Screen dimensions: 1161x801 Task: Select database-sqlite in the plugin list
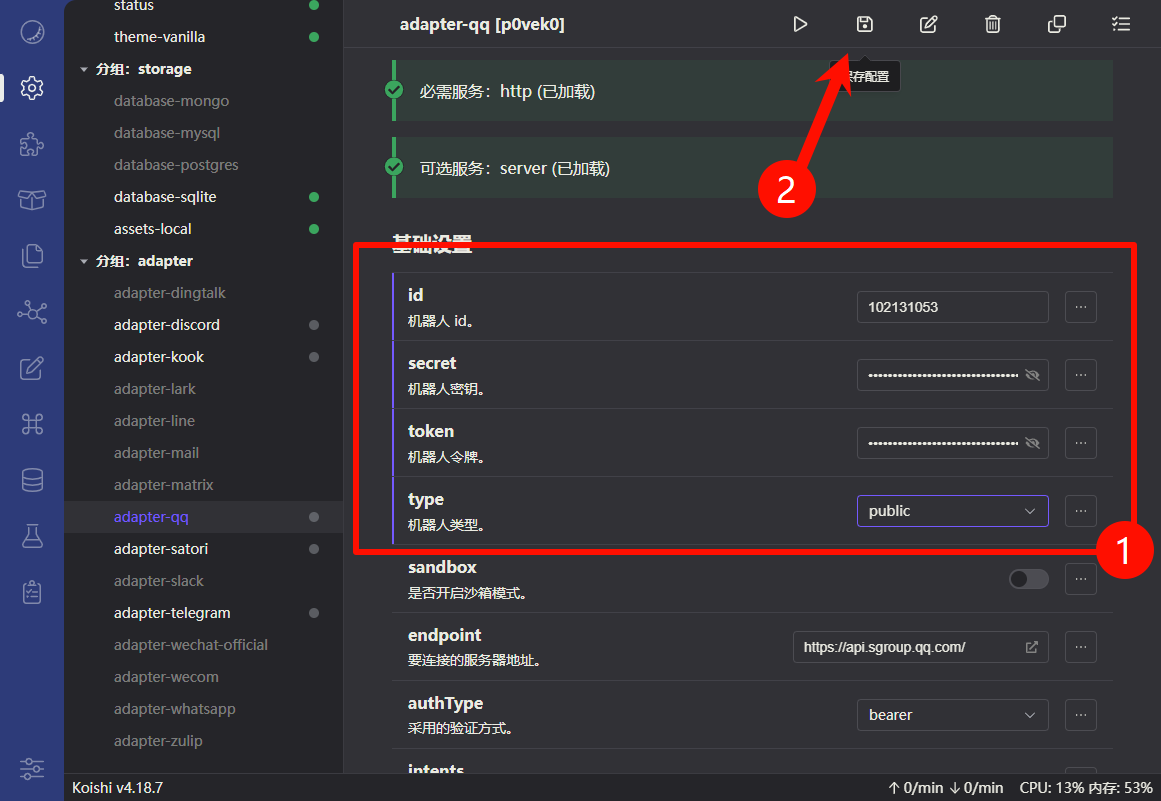[165, 197]
